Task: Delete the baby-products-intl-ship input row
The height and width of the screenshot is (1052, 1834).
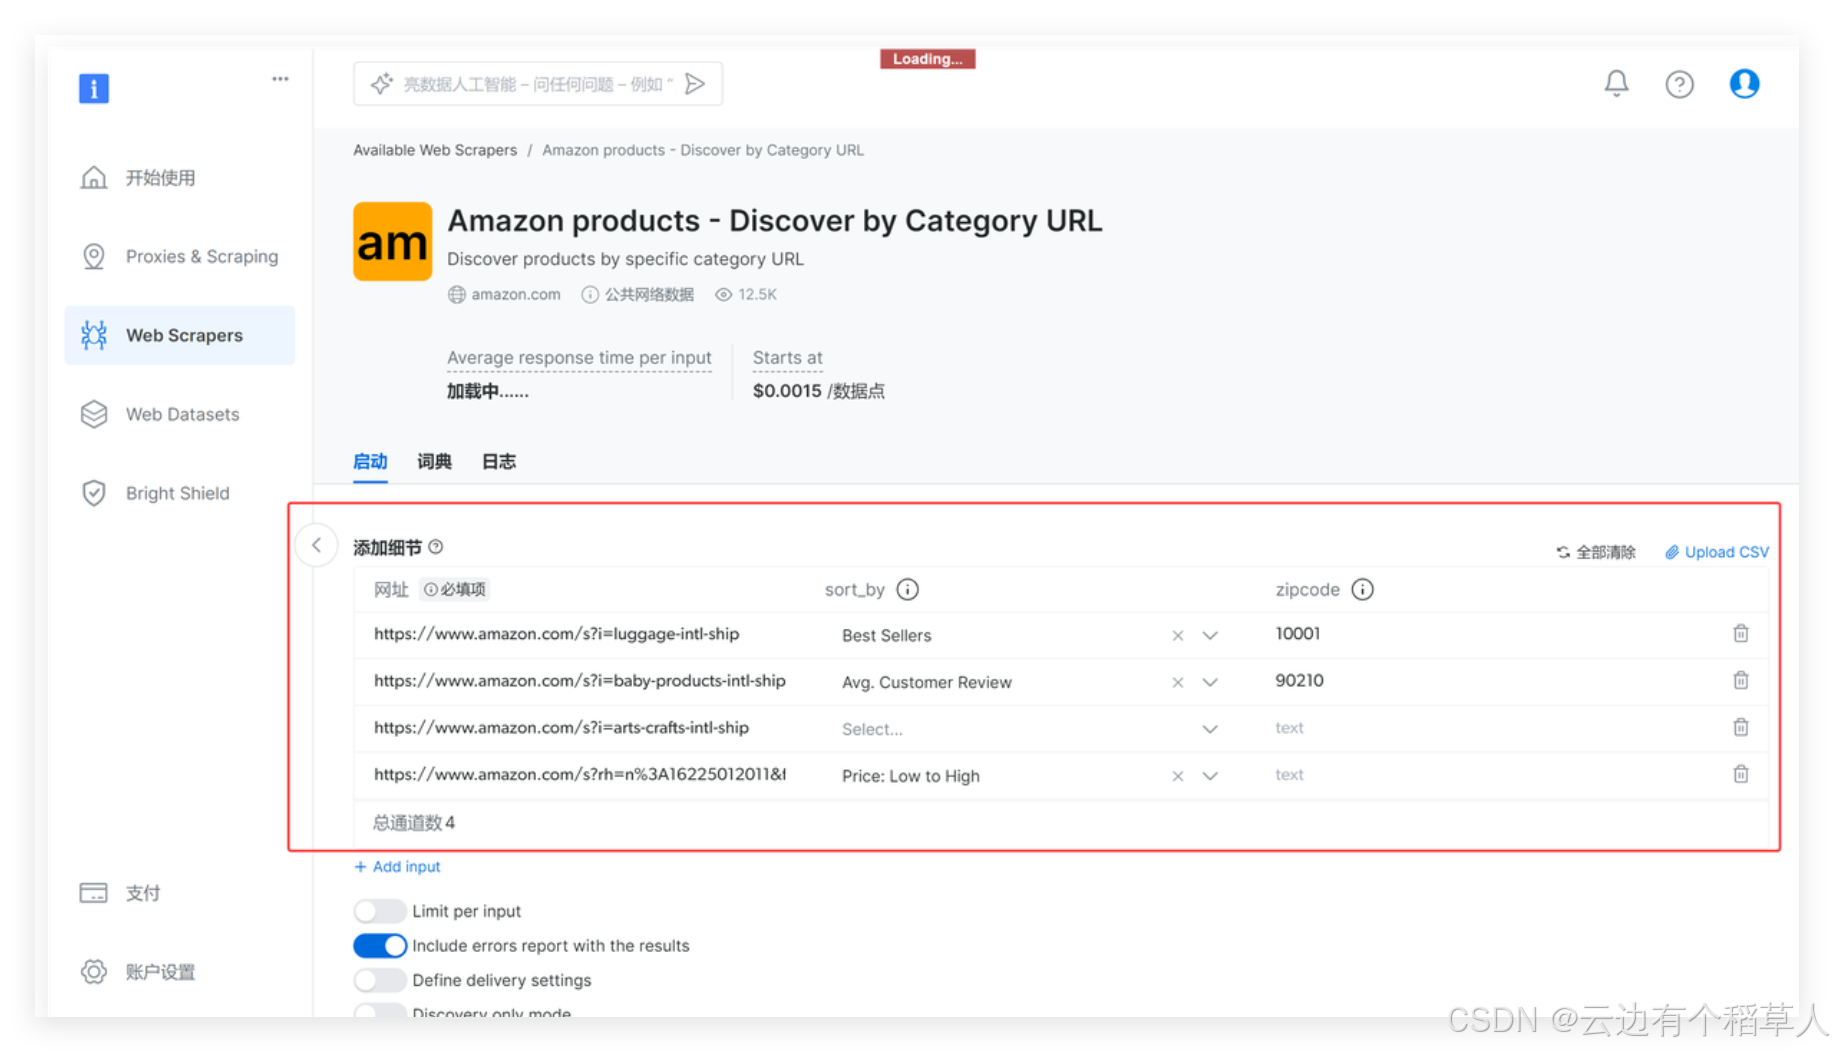Action: 1740,681
